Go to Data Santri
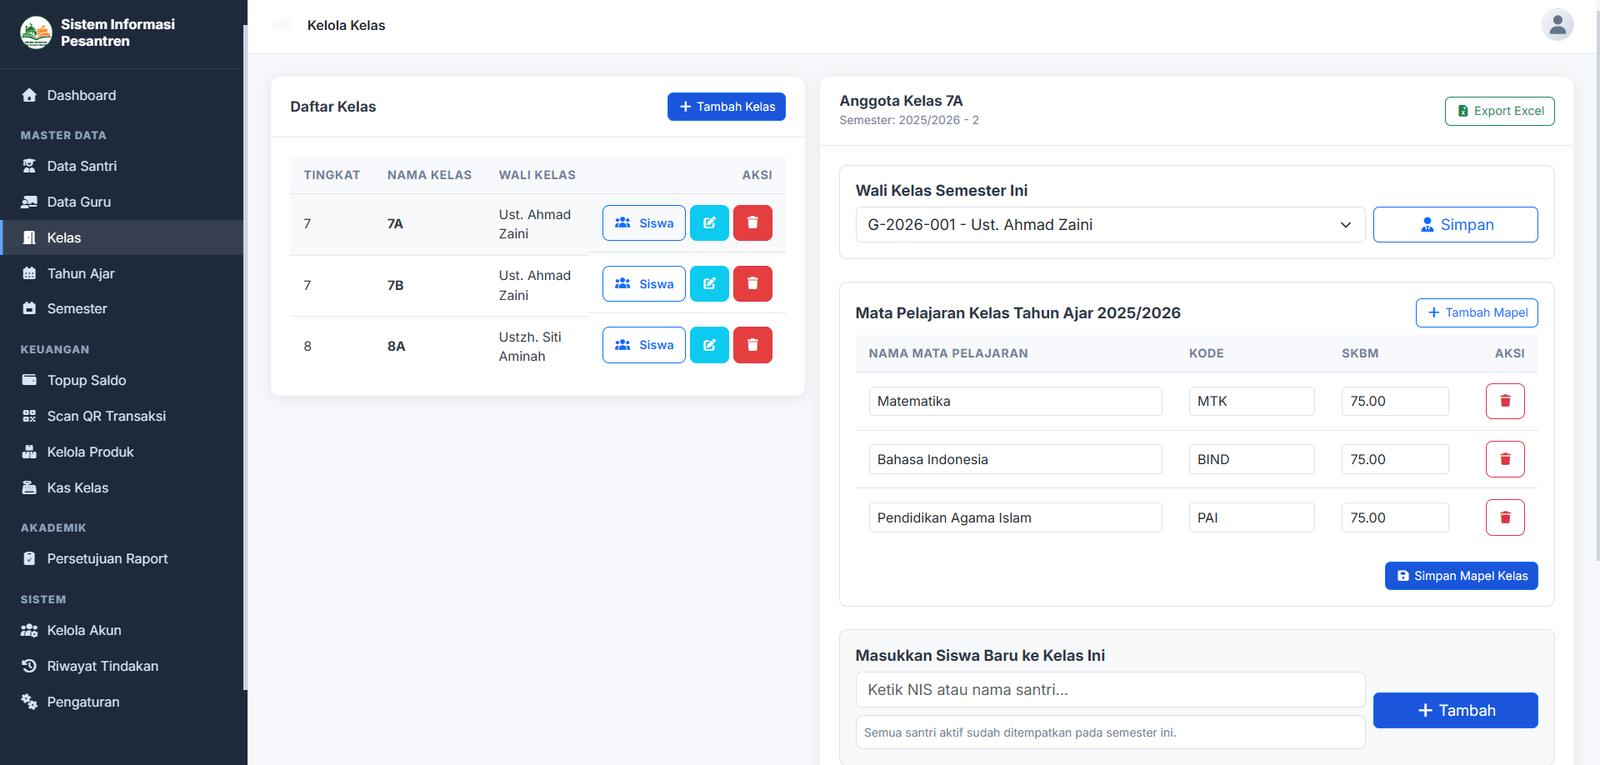Image resolution: width=1600 pixels, height=765 pixels. point(122,166)
